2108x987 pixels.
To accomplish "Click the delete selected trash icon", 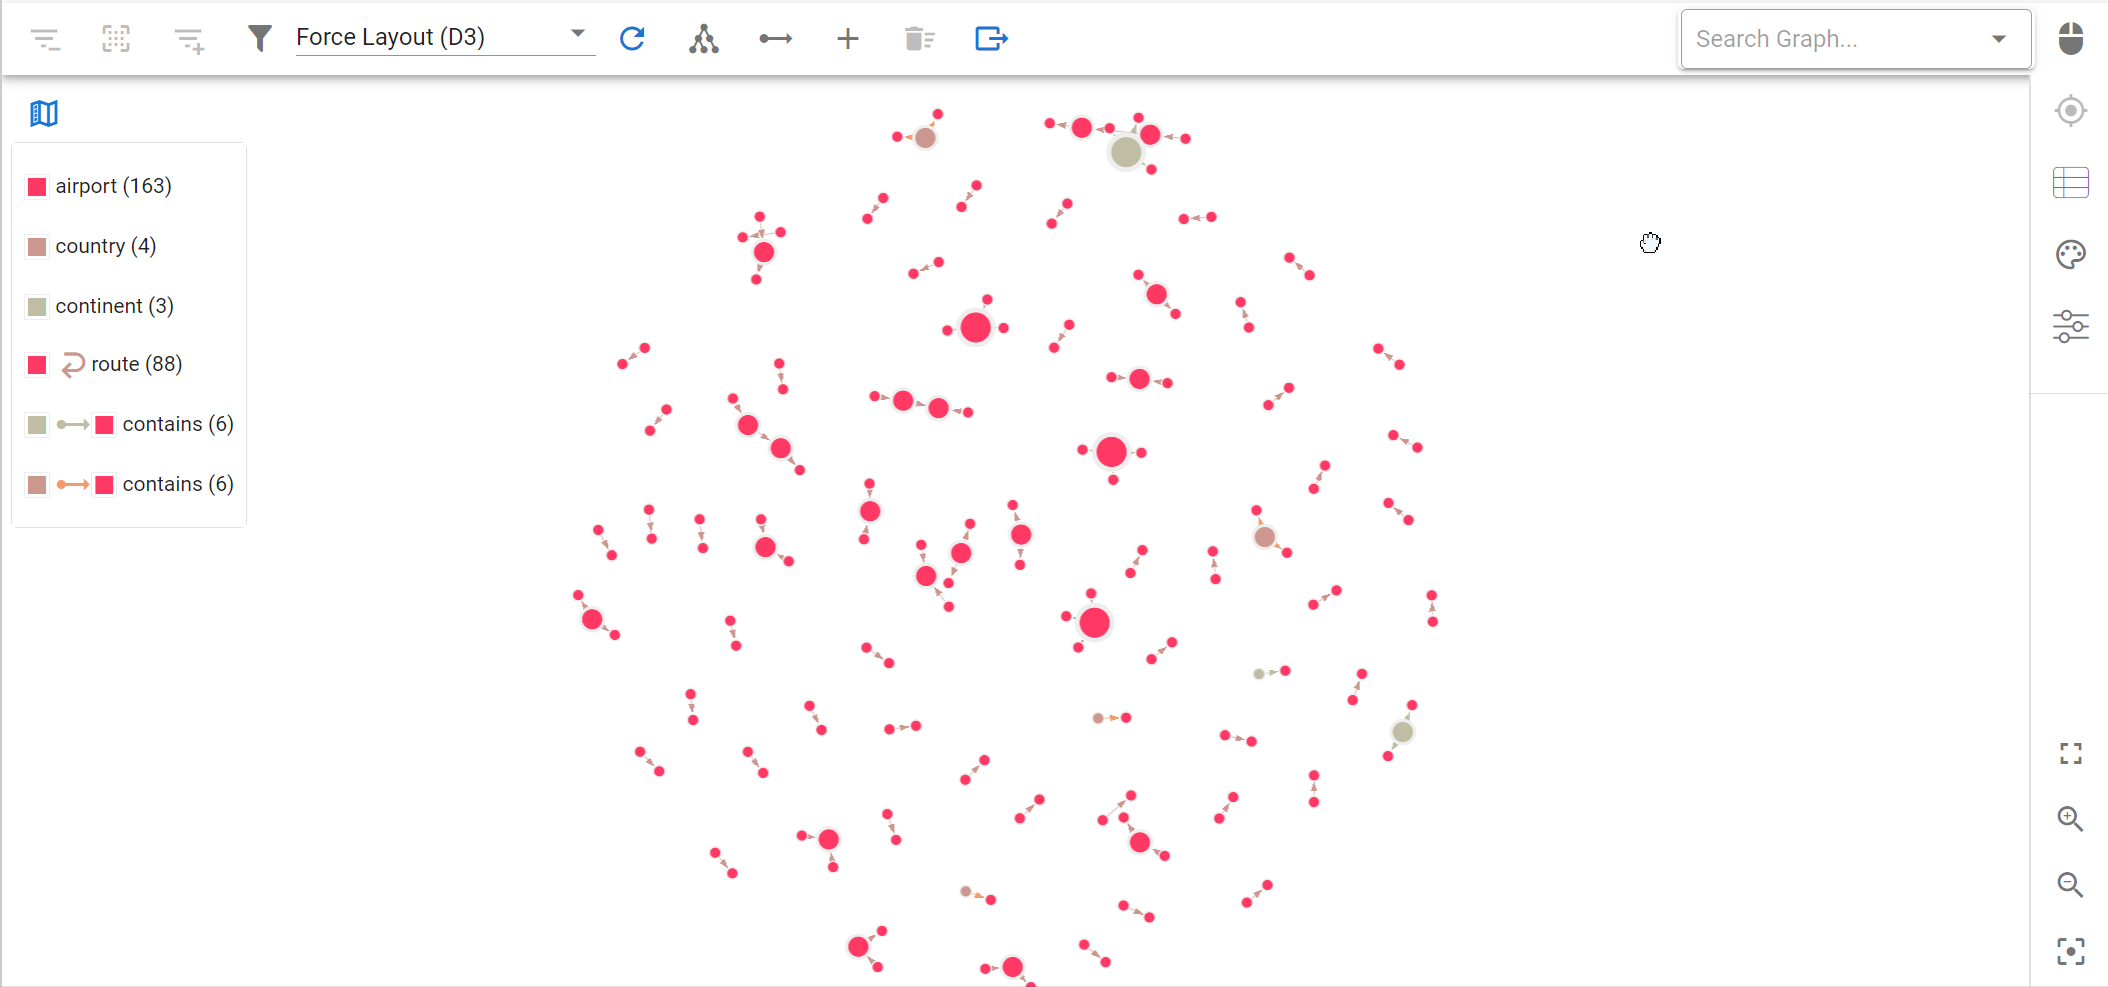I will (x=919, y=39).
